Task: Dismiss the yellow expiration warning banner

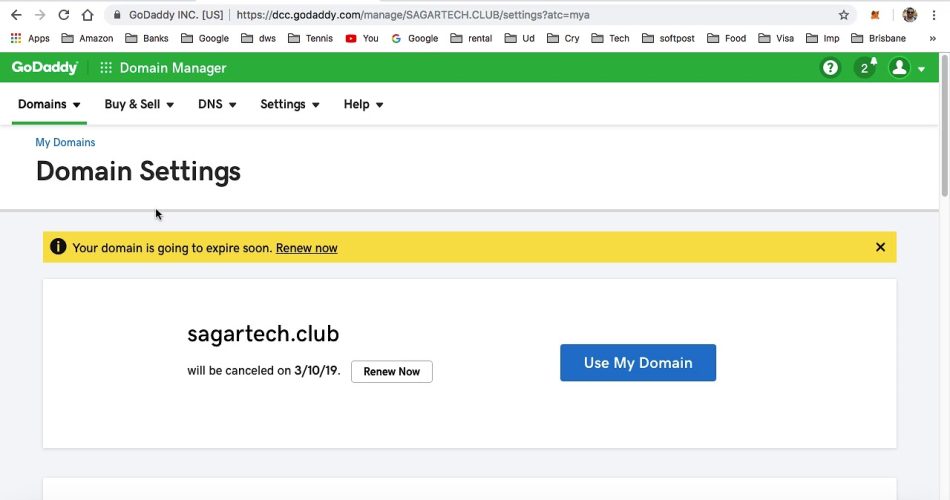Action: coord(880,247)
